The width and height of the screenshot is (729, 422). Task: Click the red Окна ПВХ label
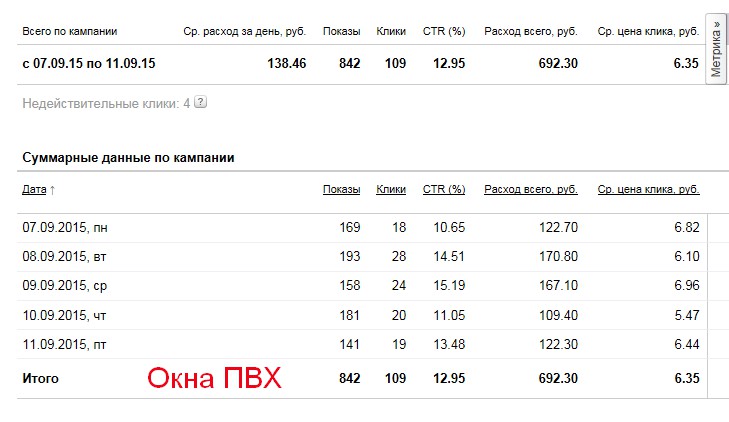(215, 379)
